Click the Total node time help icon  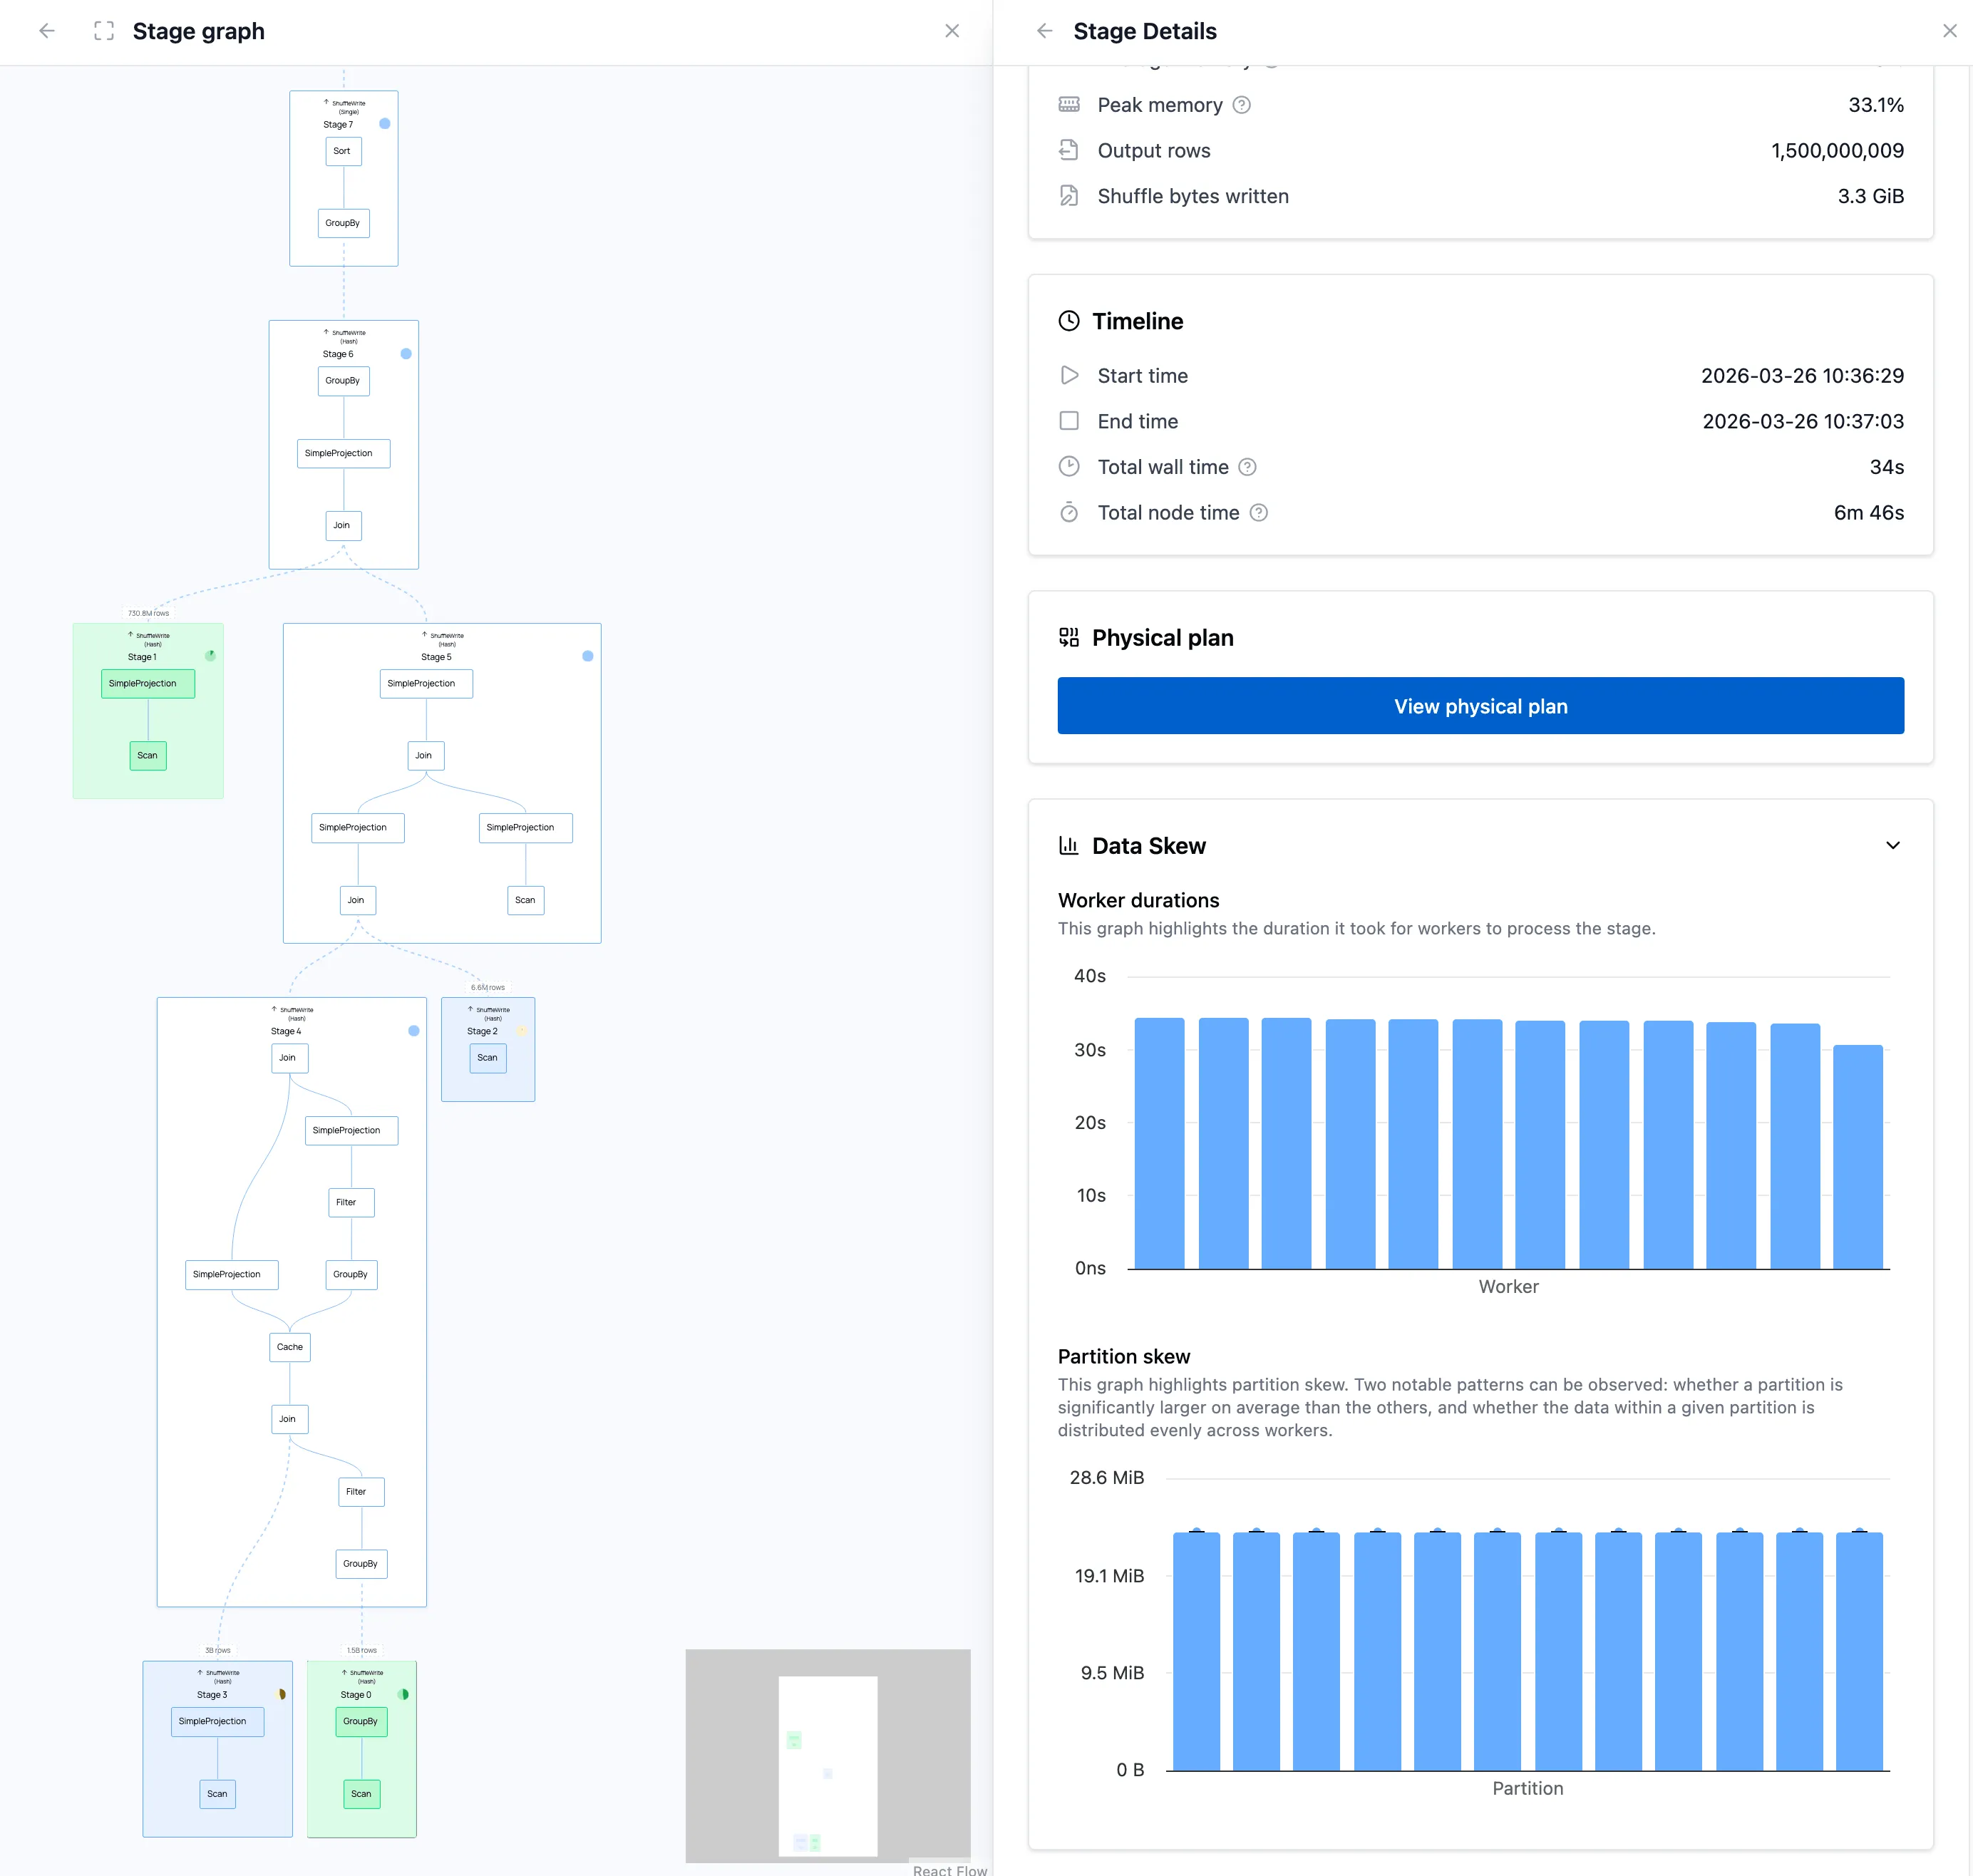point(1258,513)
